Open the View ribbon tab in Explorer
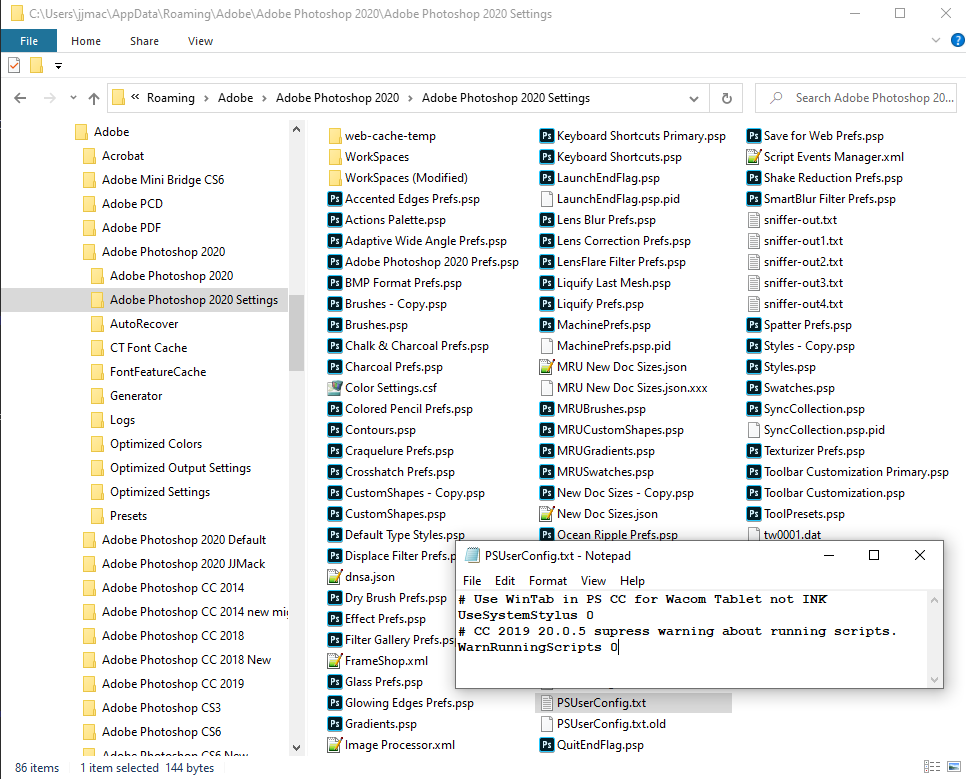This screenshot has width=966, height=779. (x=200, y=41)
